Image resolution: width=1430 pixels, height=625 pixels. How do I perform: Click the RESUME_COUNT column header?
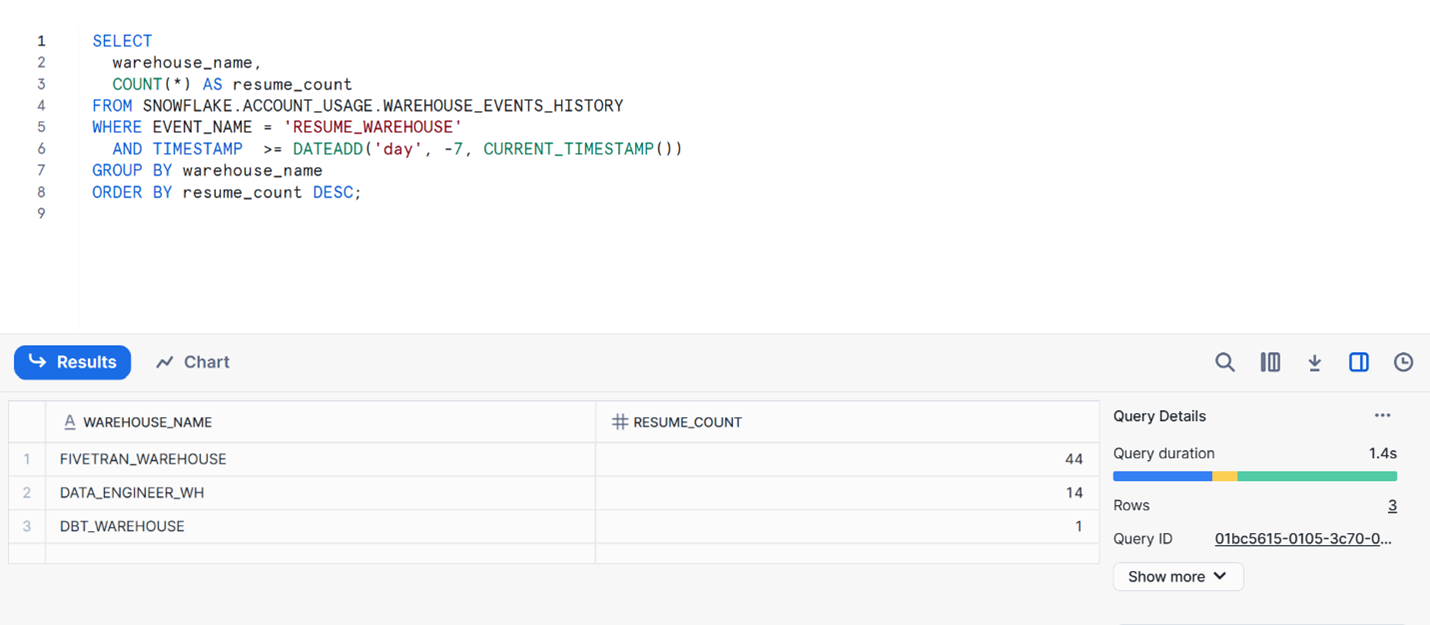click(x=687, y=422)
